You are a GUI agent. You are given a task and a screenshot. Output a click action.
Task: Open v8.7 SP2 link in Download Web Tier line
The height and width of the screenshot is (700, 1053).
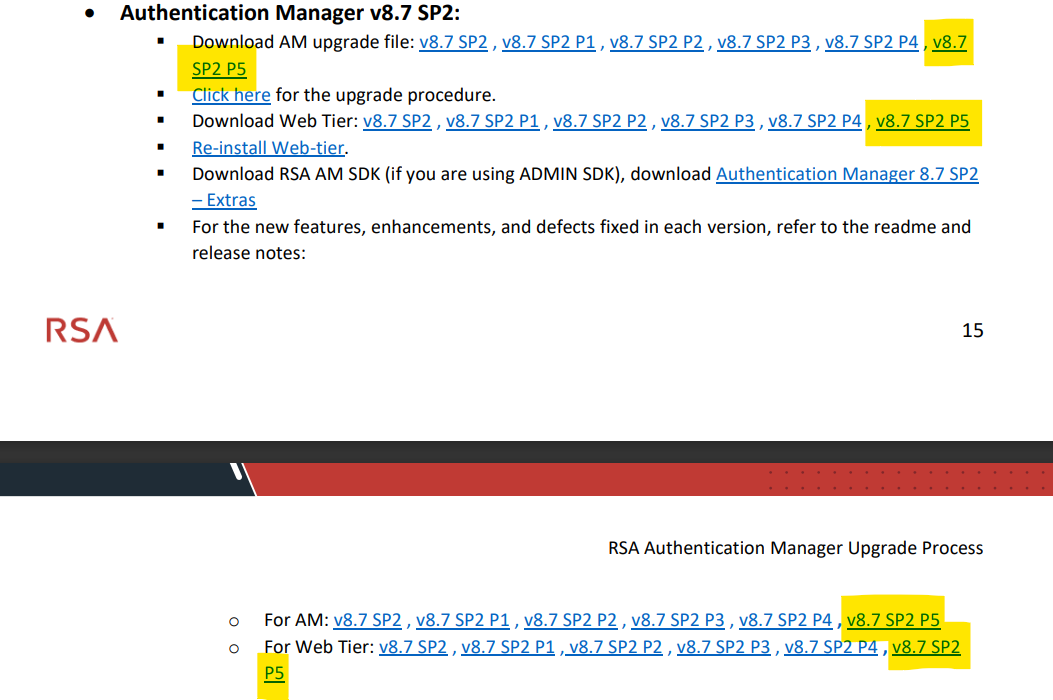397,122
